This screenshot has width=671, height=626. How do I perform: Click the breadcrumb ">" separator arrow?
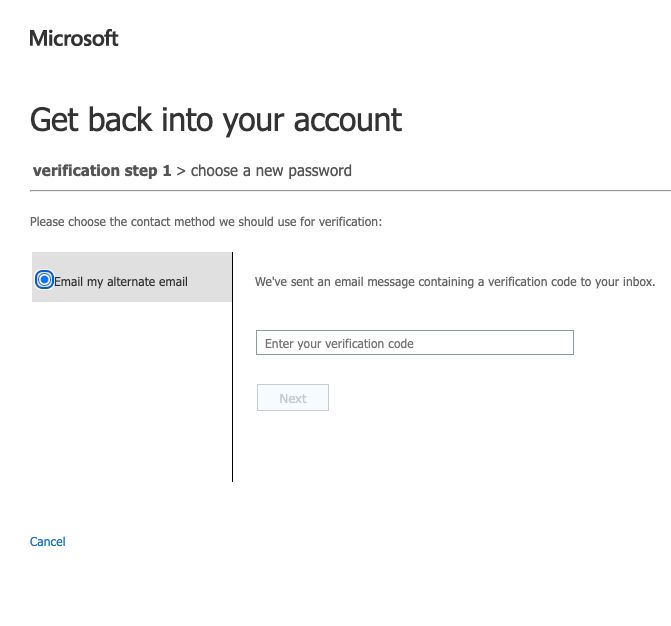(x=181, y=171)
